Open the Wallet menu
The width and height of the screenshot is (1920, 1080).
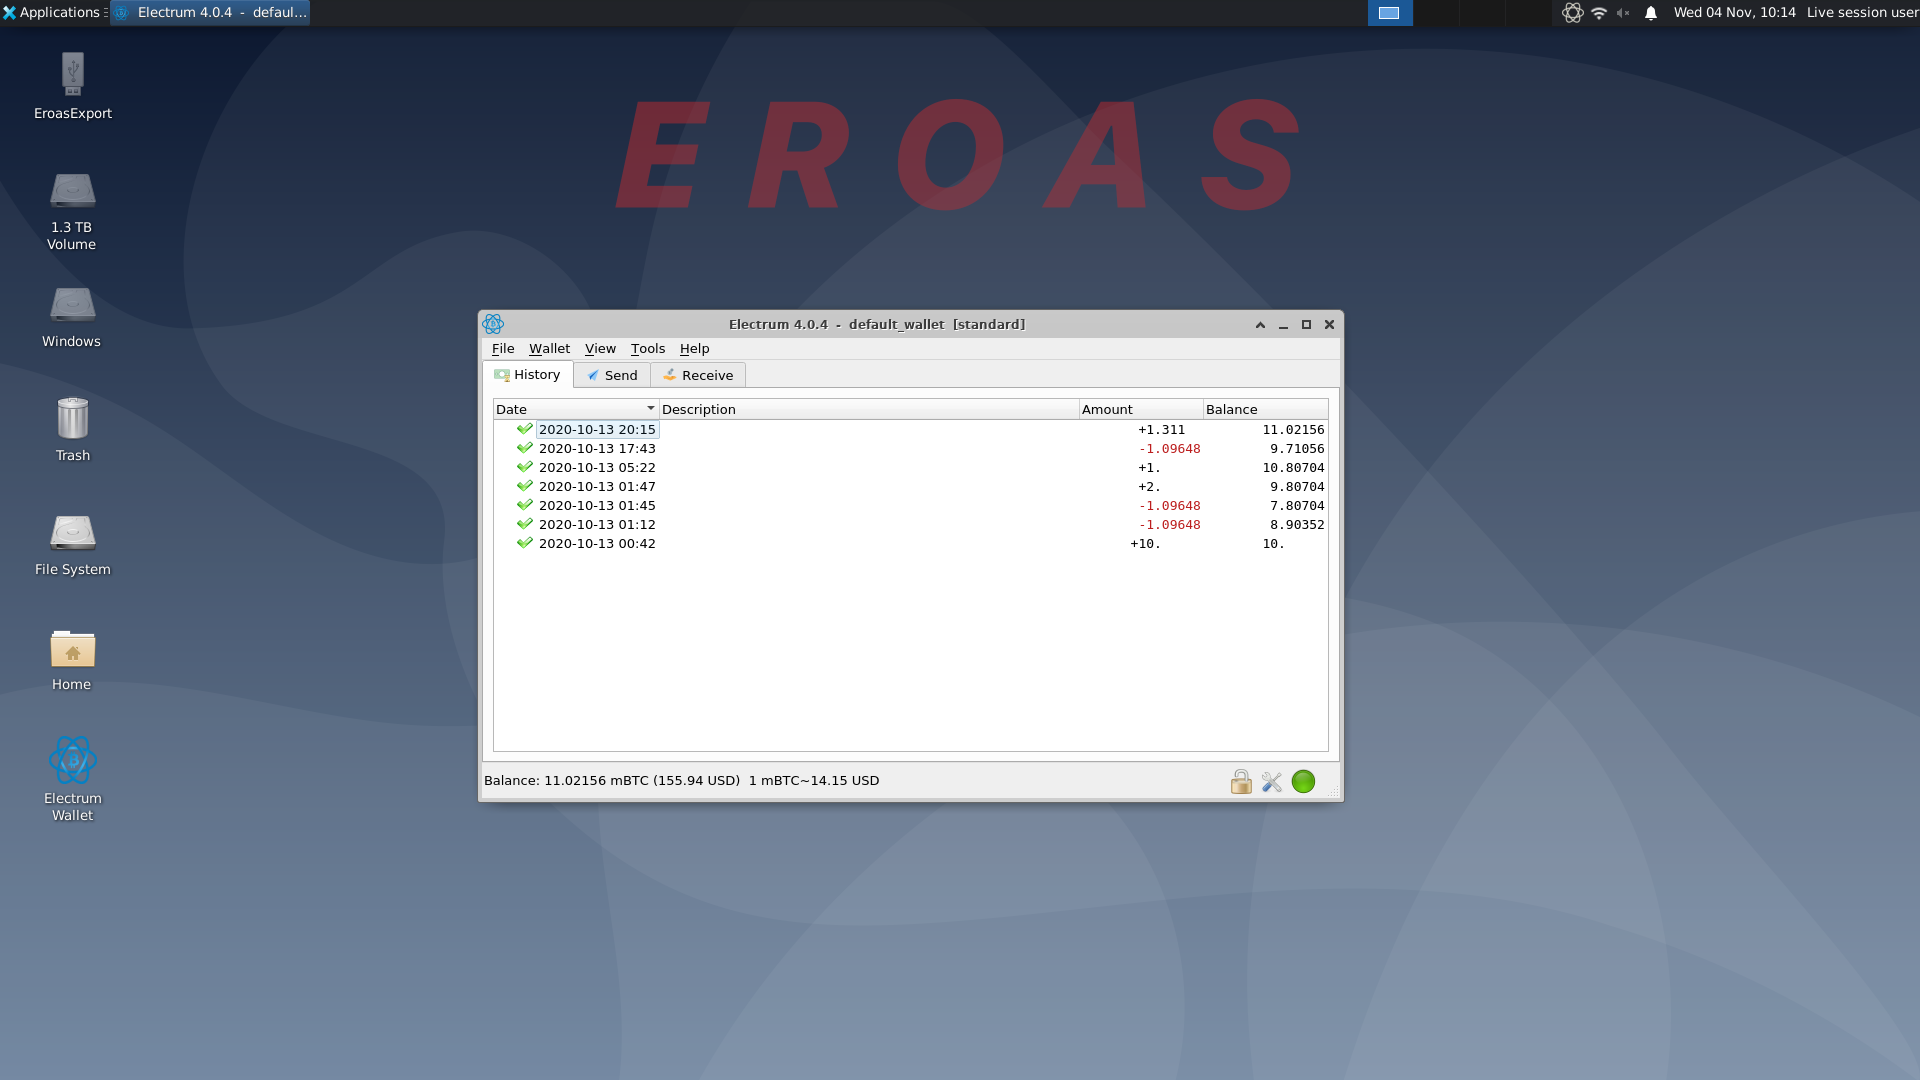pos(549,348)
